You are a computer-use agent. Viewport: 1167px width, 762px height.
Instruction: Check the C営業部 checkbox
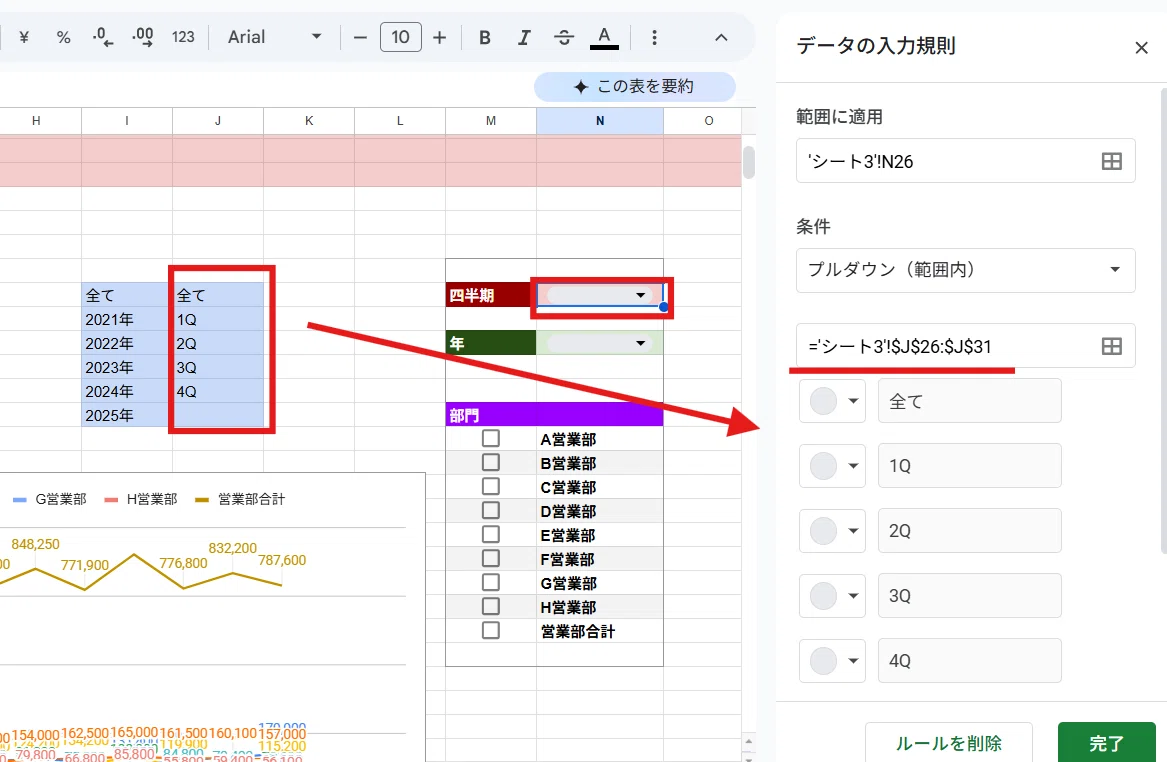click(490, 486)
